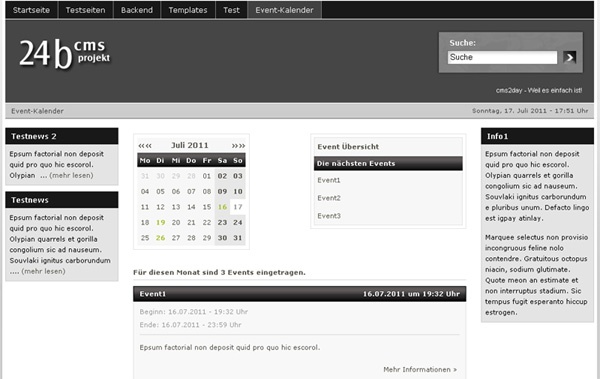Click the cms2day slogan text

point(539,90)
